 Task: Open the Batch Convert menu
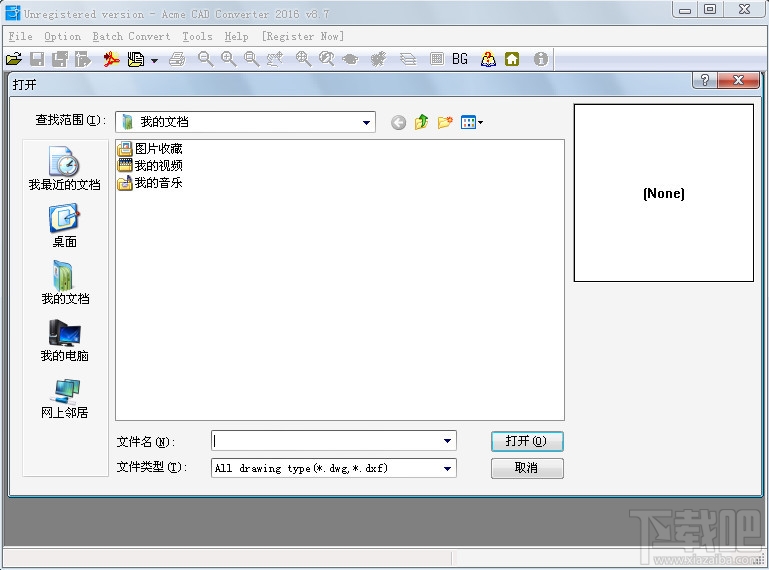point(131,36)
